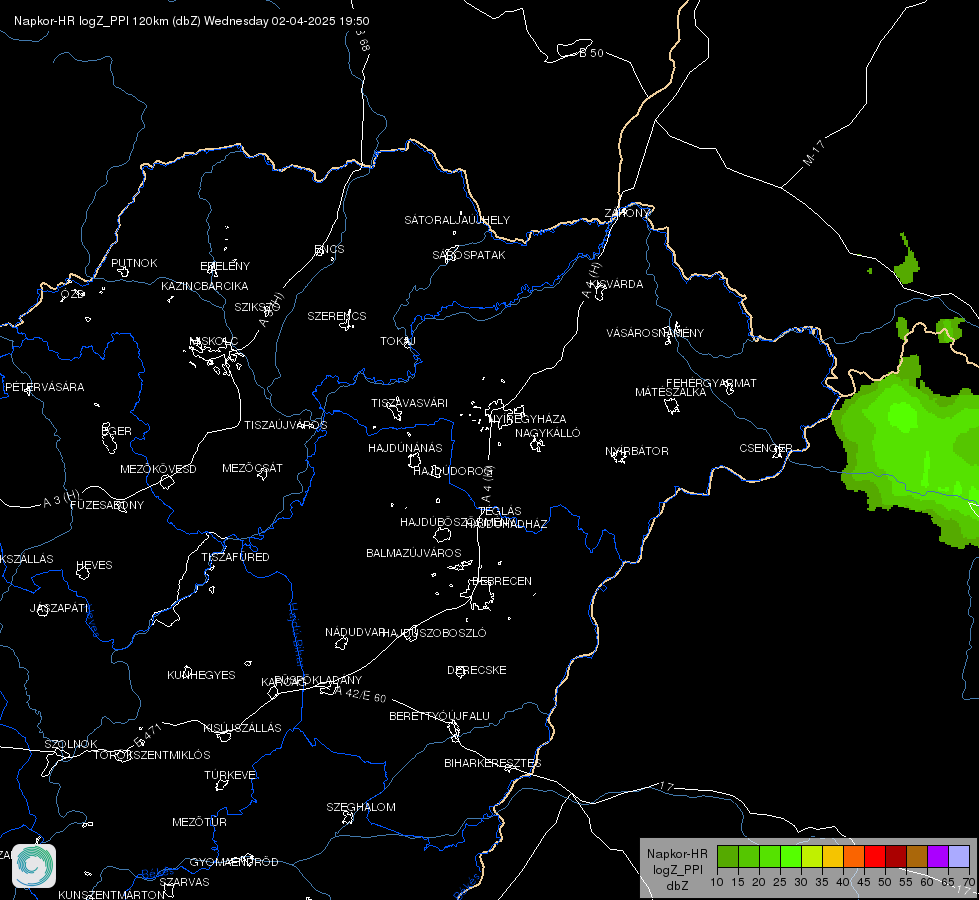
Task: Click the NYÍRBÁTOR label
Action: pyautogui.click(x=637, y=451)
